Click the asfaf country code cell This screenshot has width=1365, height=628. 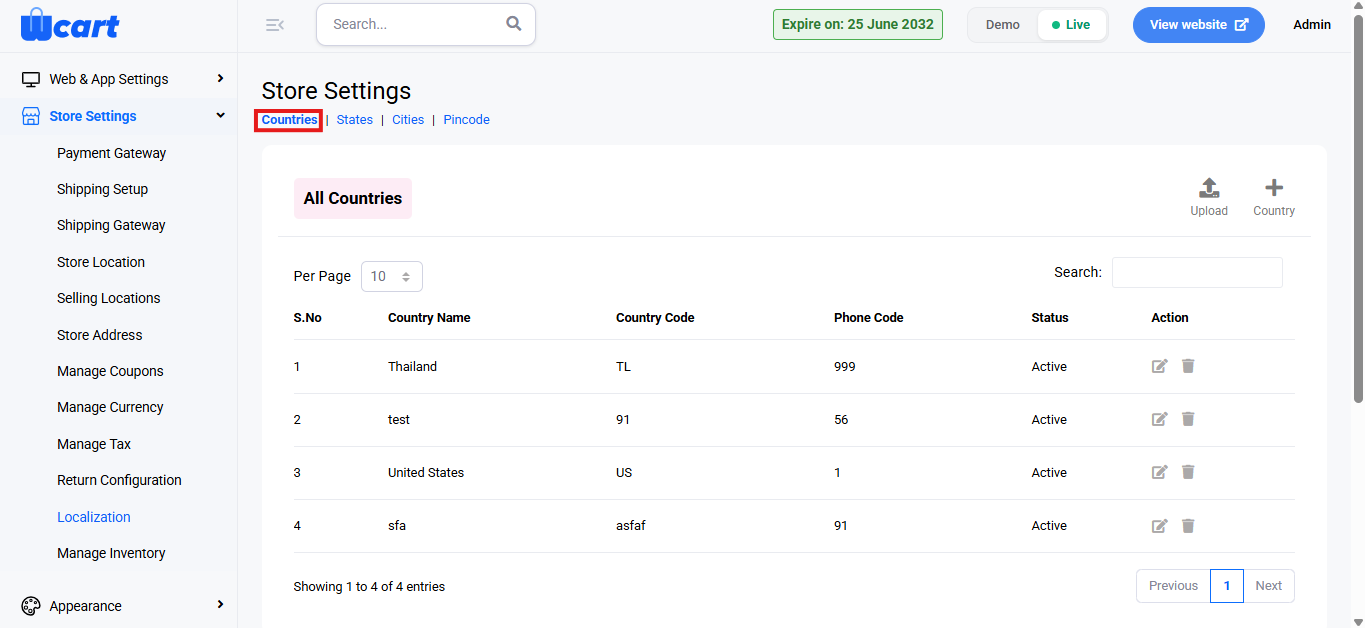coord(631,526)
